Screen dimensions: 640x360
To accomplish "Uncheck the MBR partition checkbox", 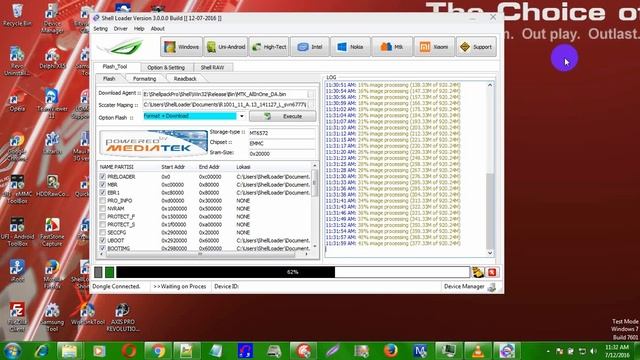I will (102, 184).
